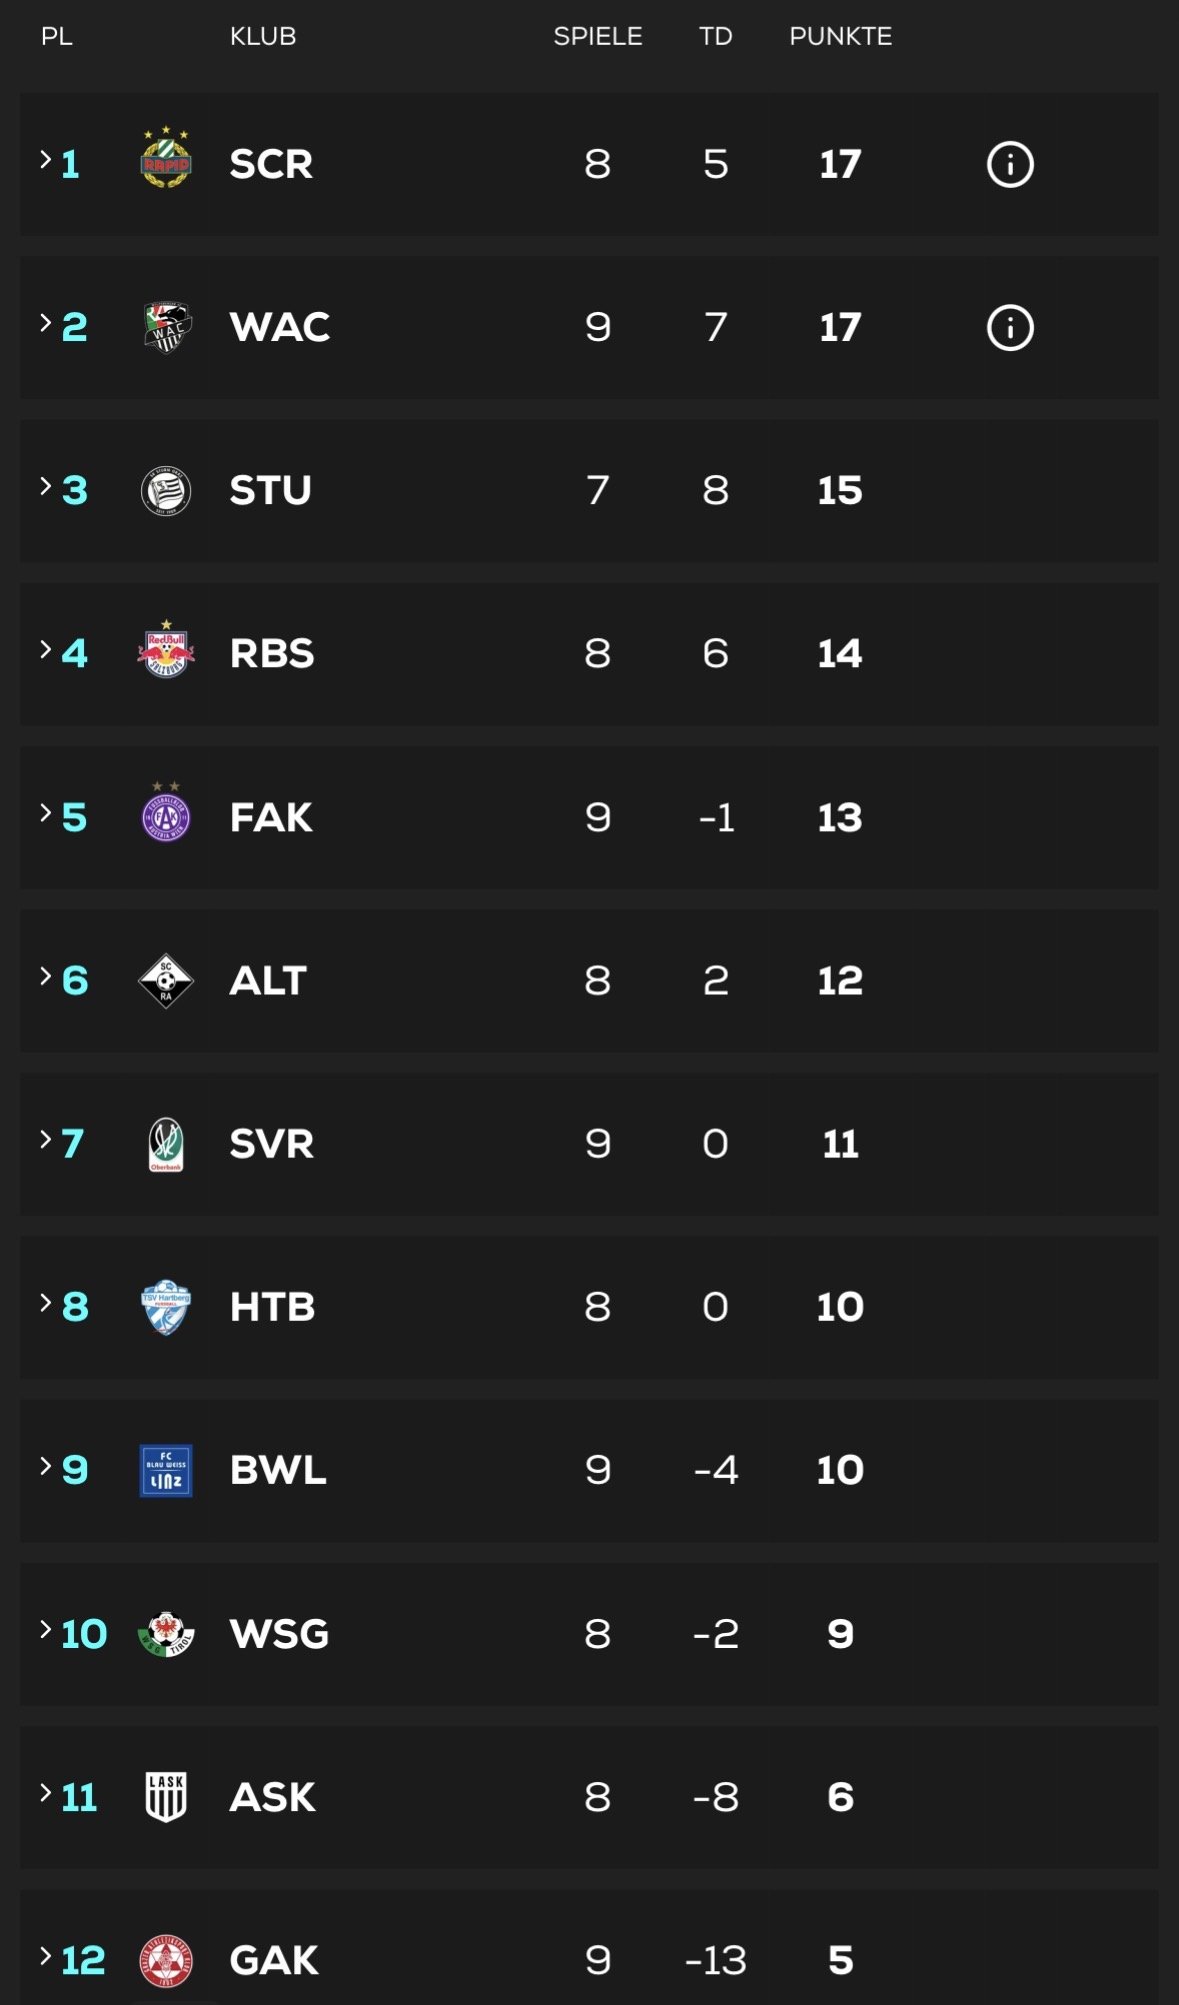Open the info icon in SCR row
Image resolution: width=1179 pixels, height=2005 pixels.
(1010, 165)
